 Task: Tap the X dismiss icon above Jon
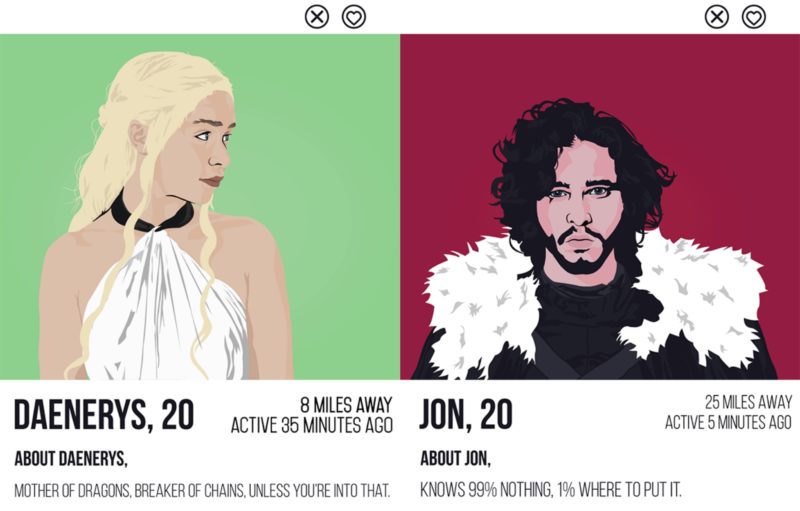point(717,17)
